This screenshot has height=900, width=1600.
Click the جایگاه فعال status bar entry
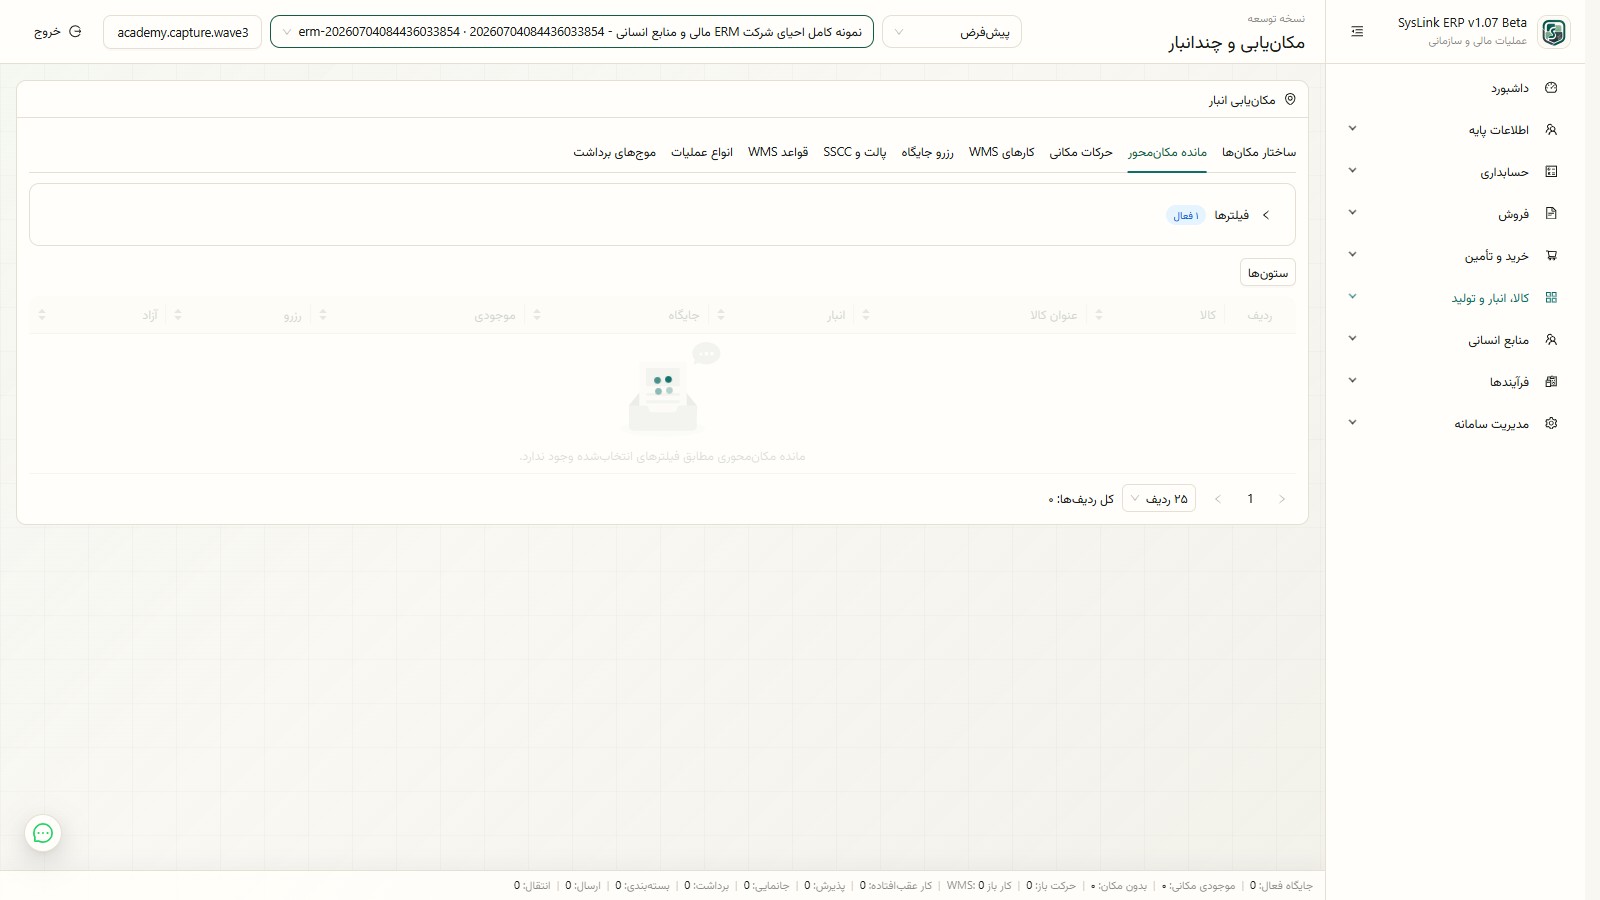pyautogui.click(x=1281, y=886)
